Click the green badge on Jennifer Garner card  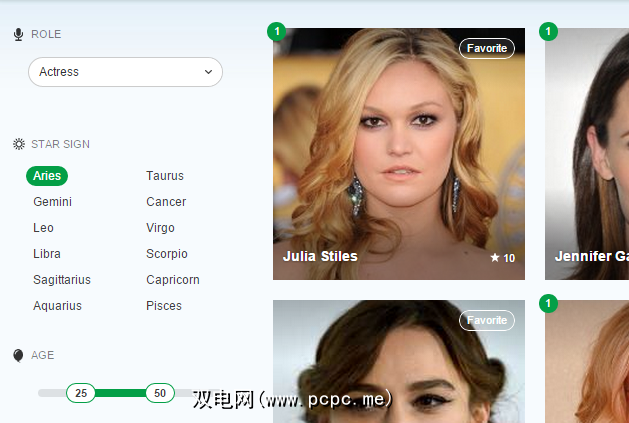tap(548, 31)
